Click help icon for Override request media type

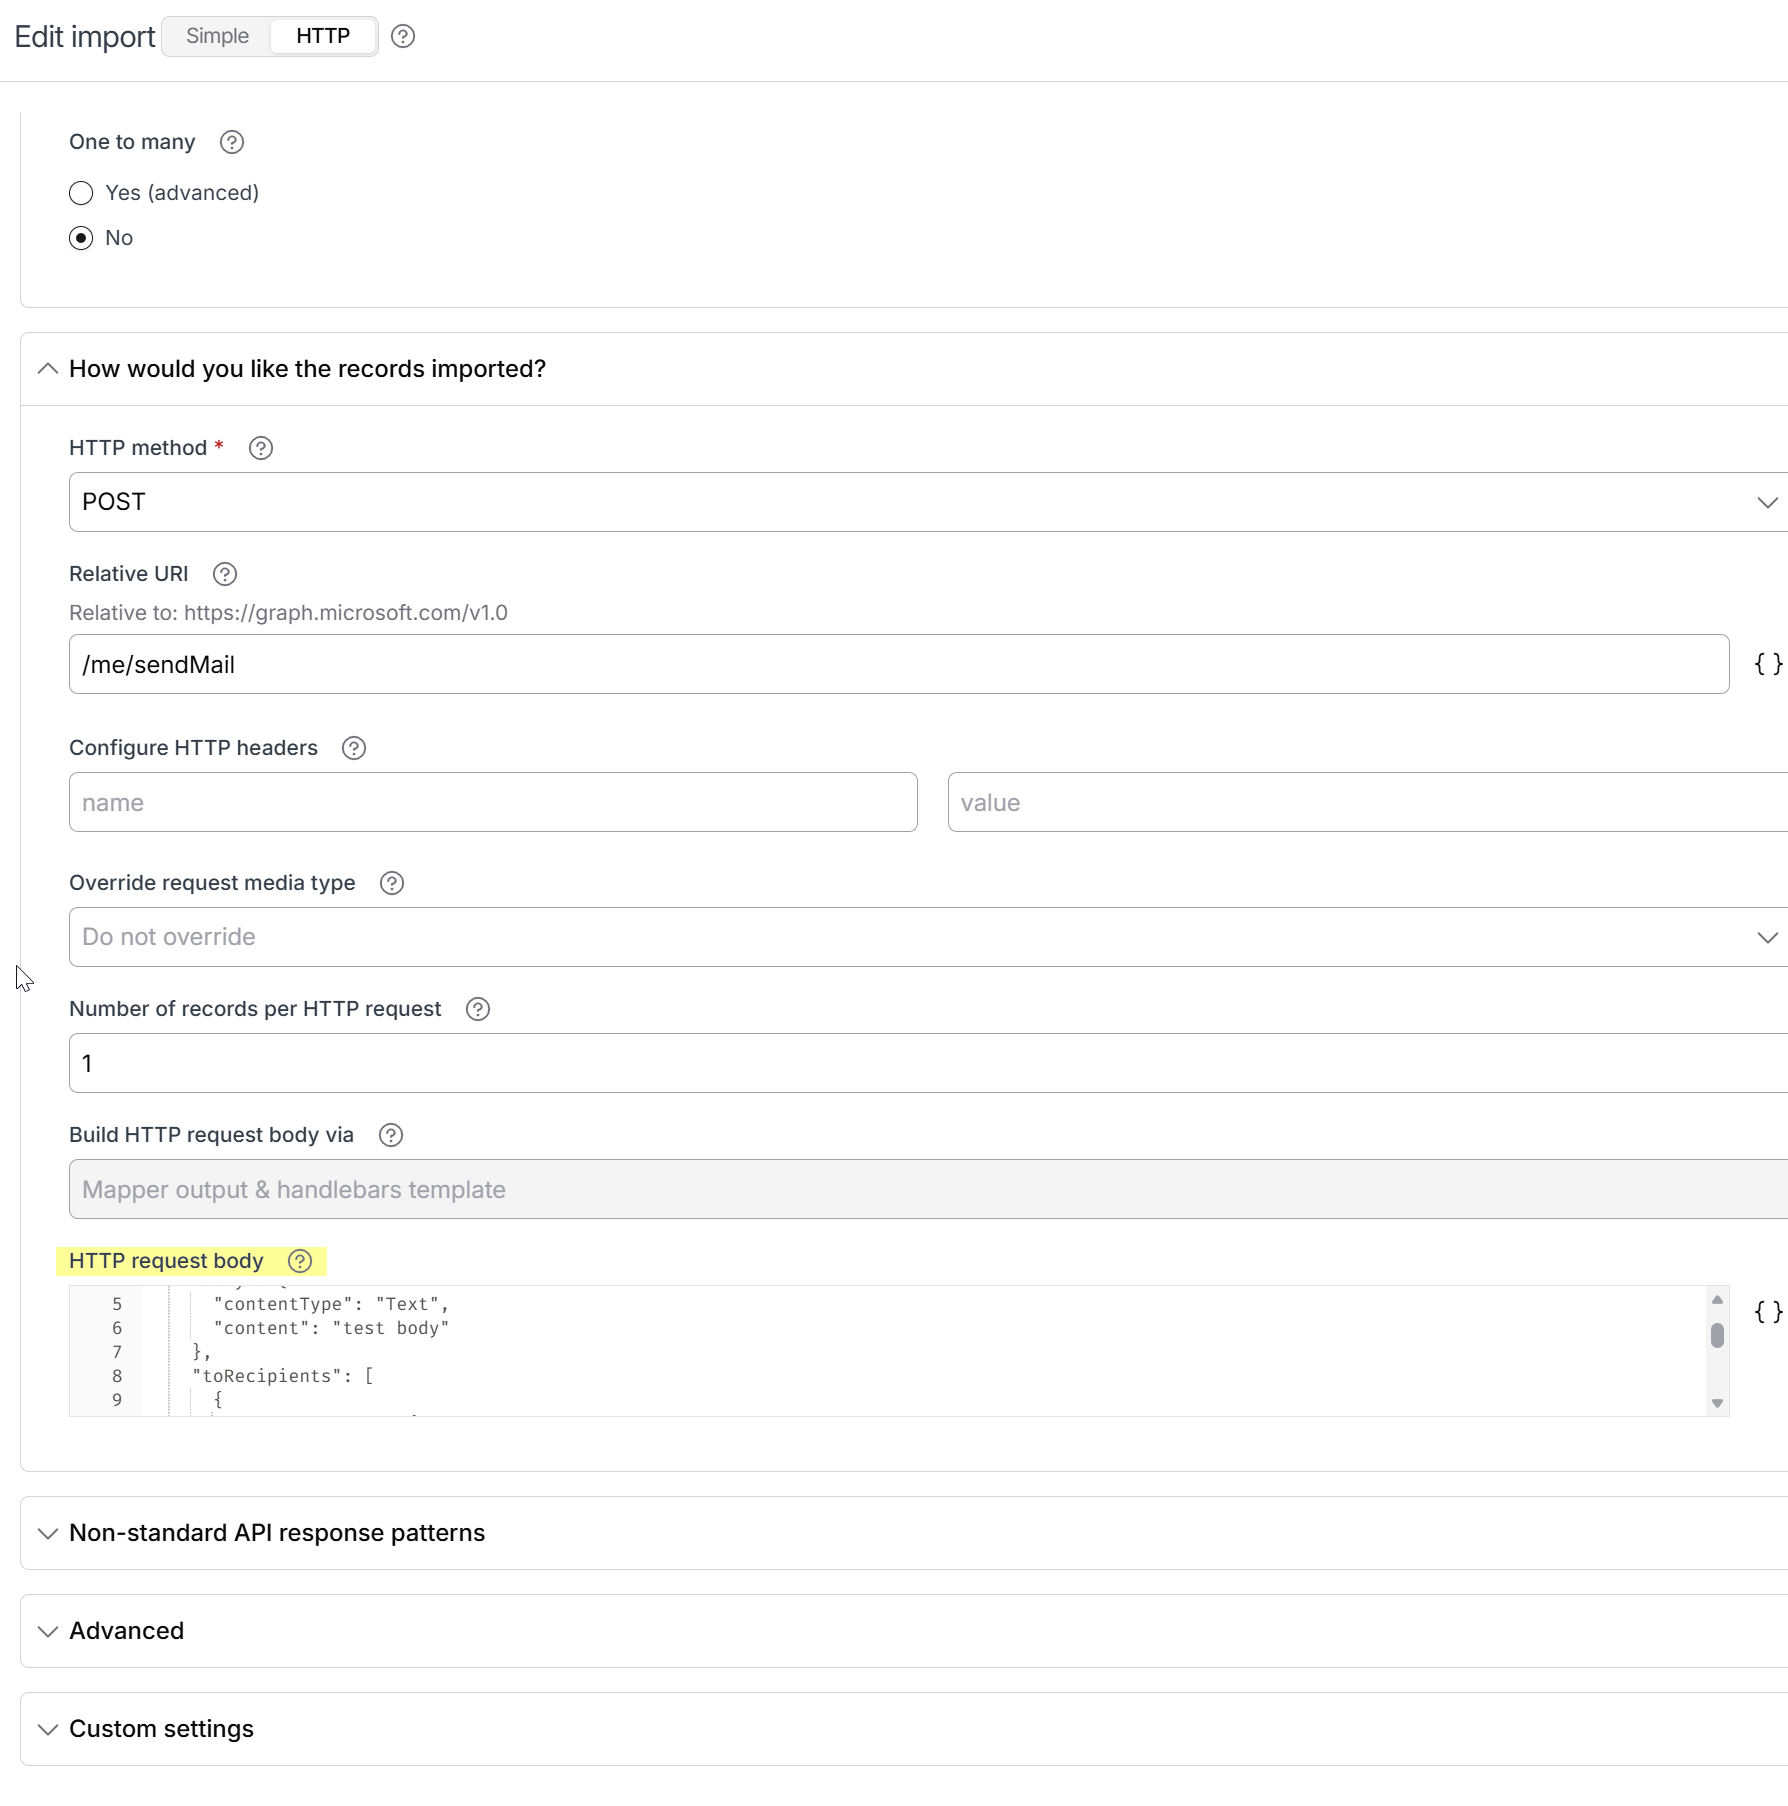pos(392,883)
